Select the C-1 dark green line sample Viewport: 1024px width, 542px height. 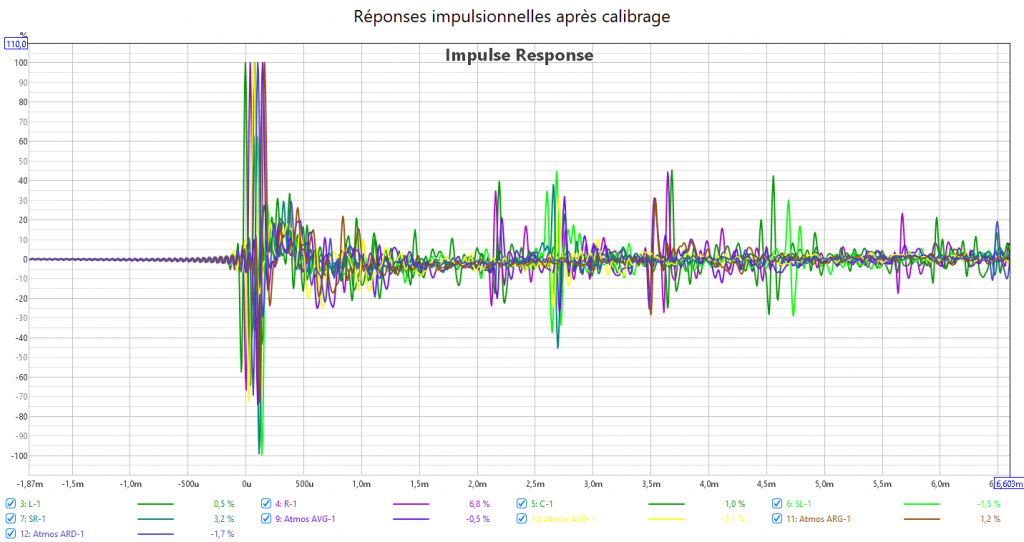tap(667, 504)
